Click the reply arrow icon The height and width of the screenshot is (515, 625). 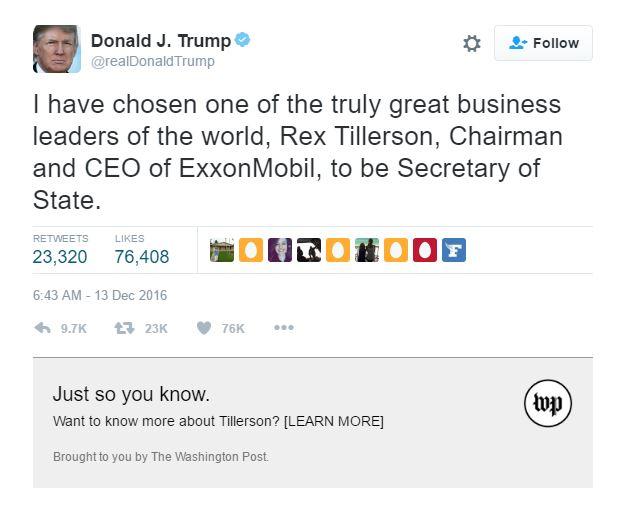(x=43, y=328)
